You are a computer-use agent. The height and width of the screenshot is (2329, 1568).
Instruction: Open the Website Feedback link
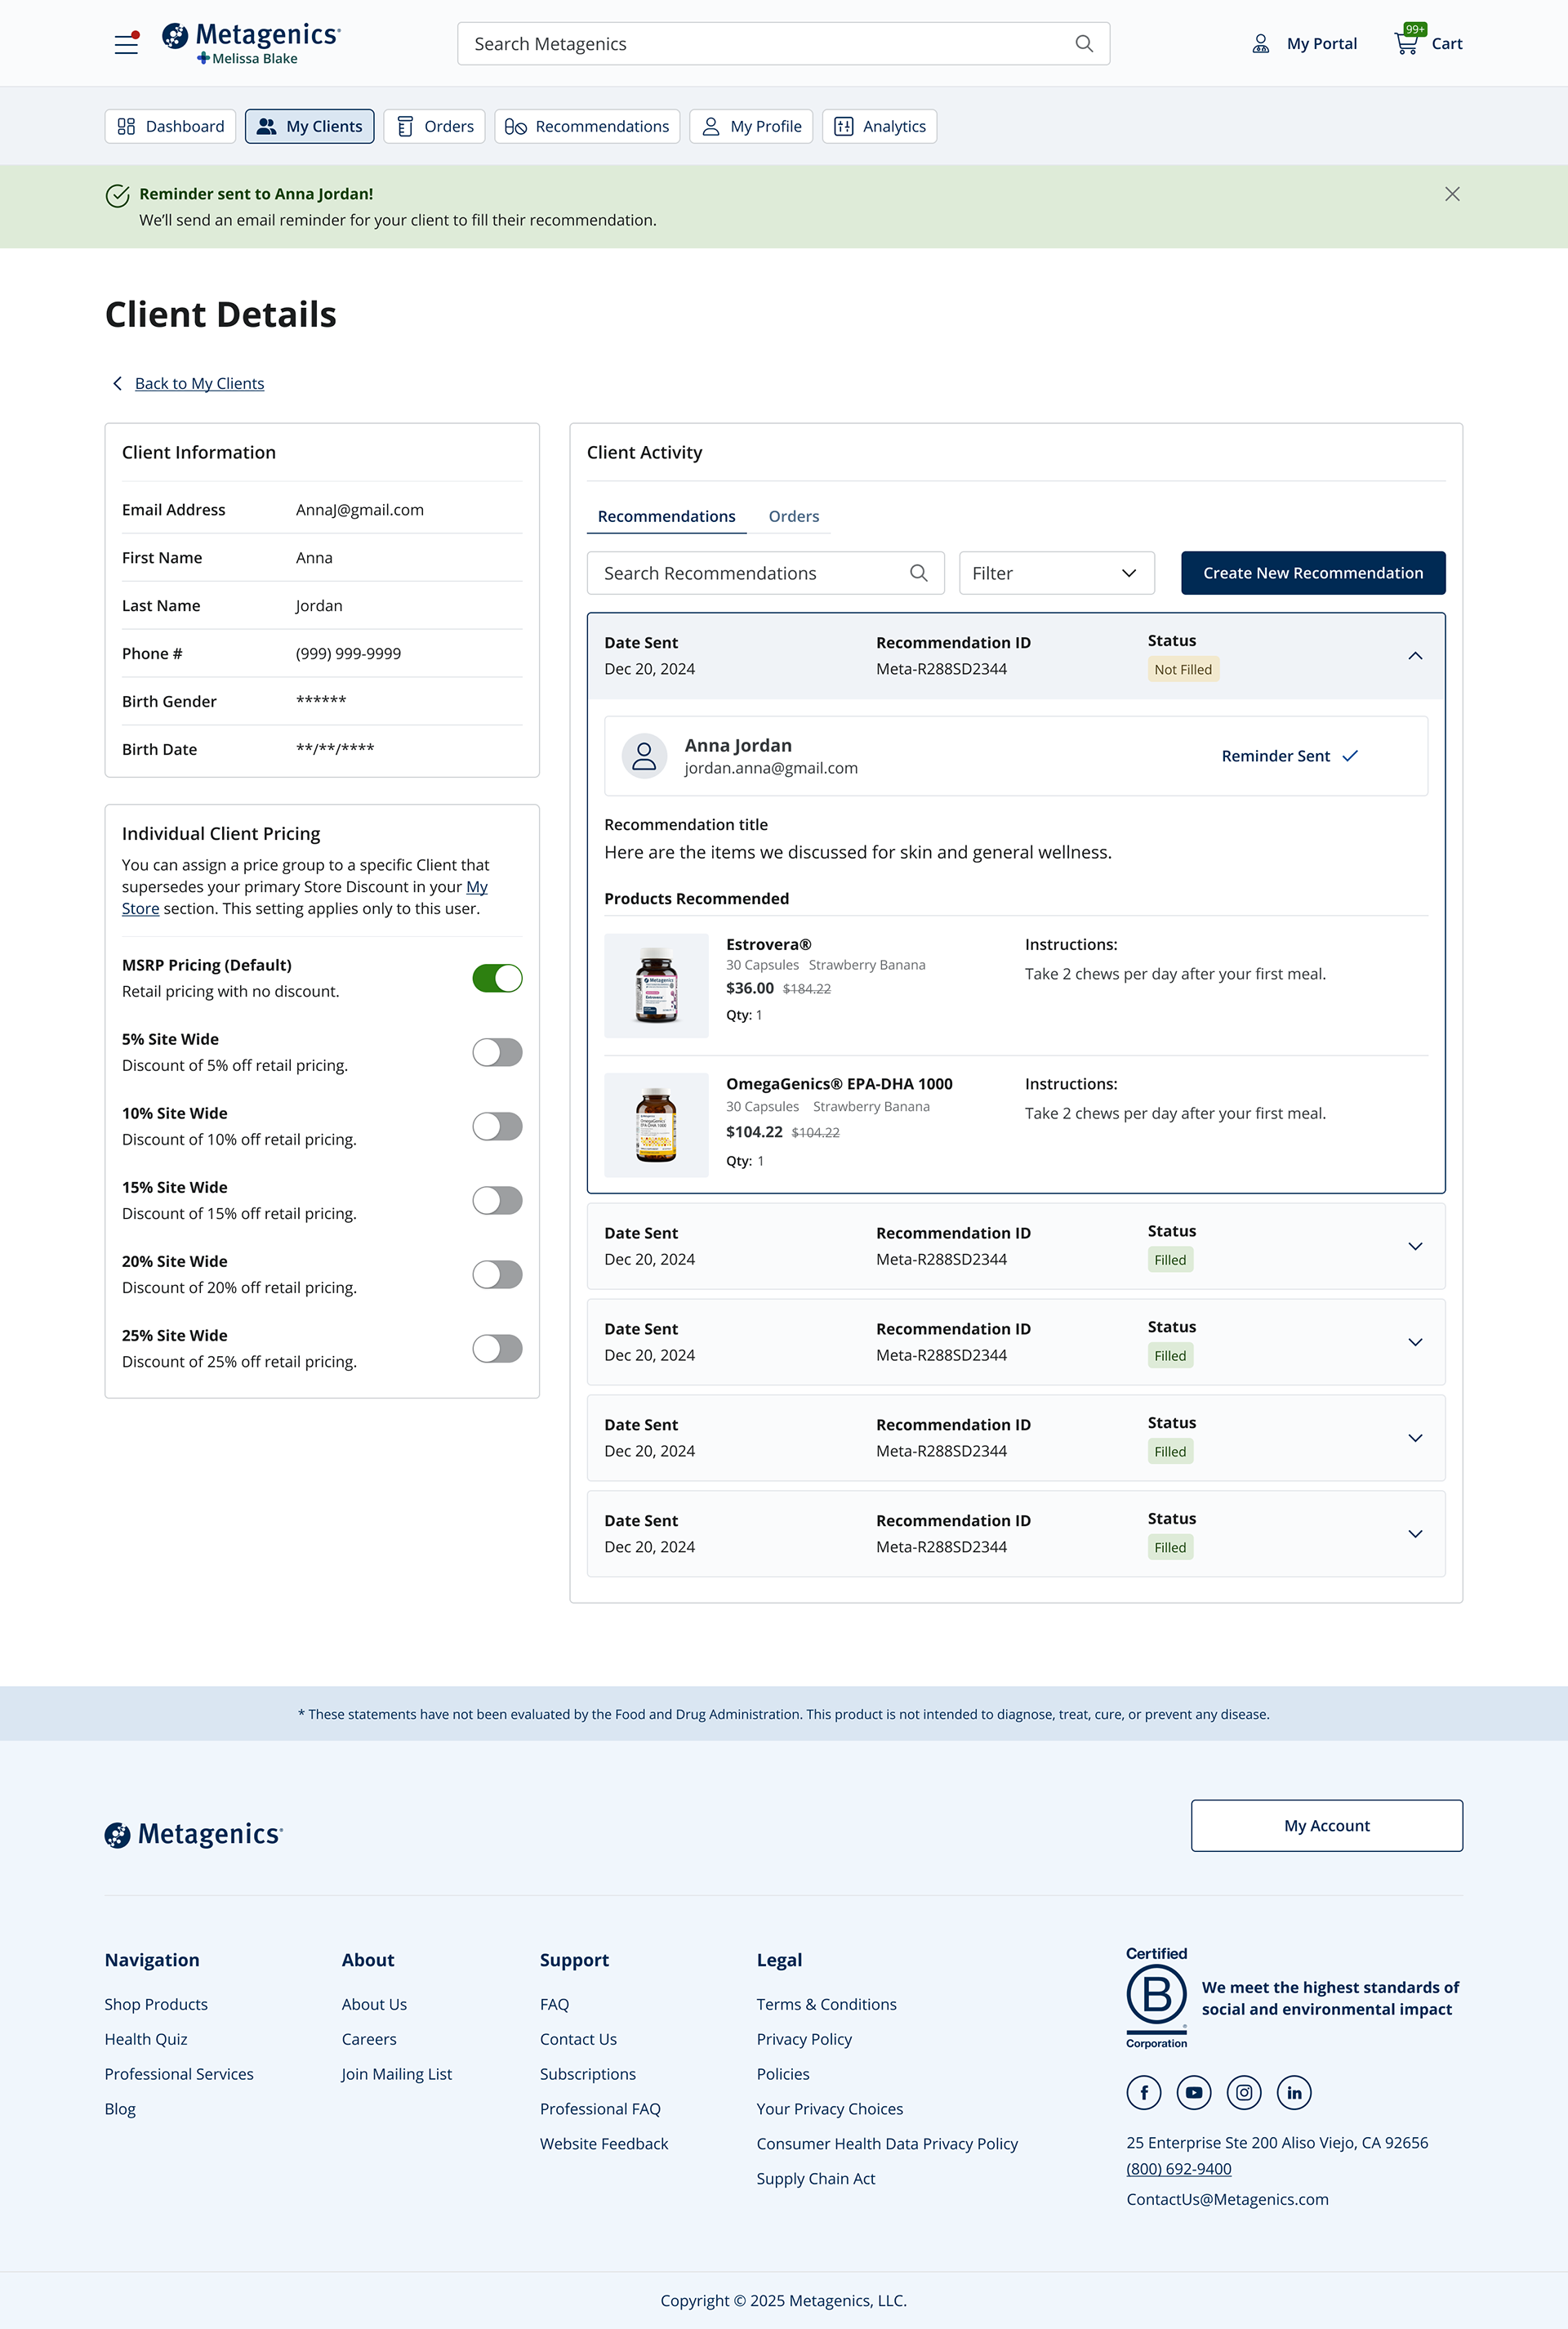[x=604, y=2144]
